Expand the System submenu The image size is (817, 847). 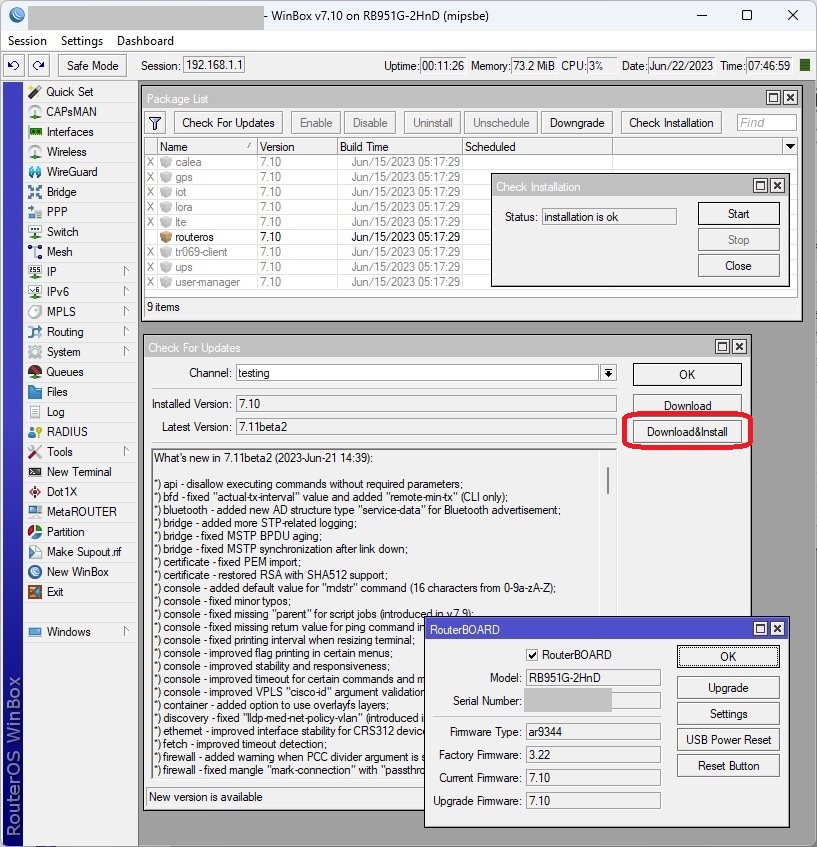[126, 351]
